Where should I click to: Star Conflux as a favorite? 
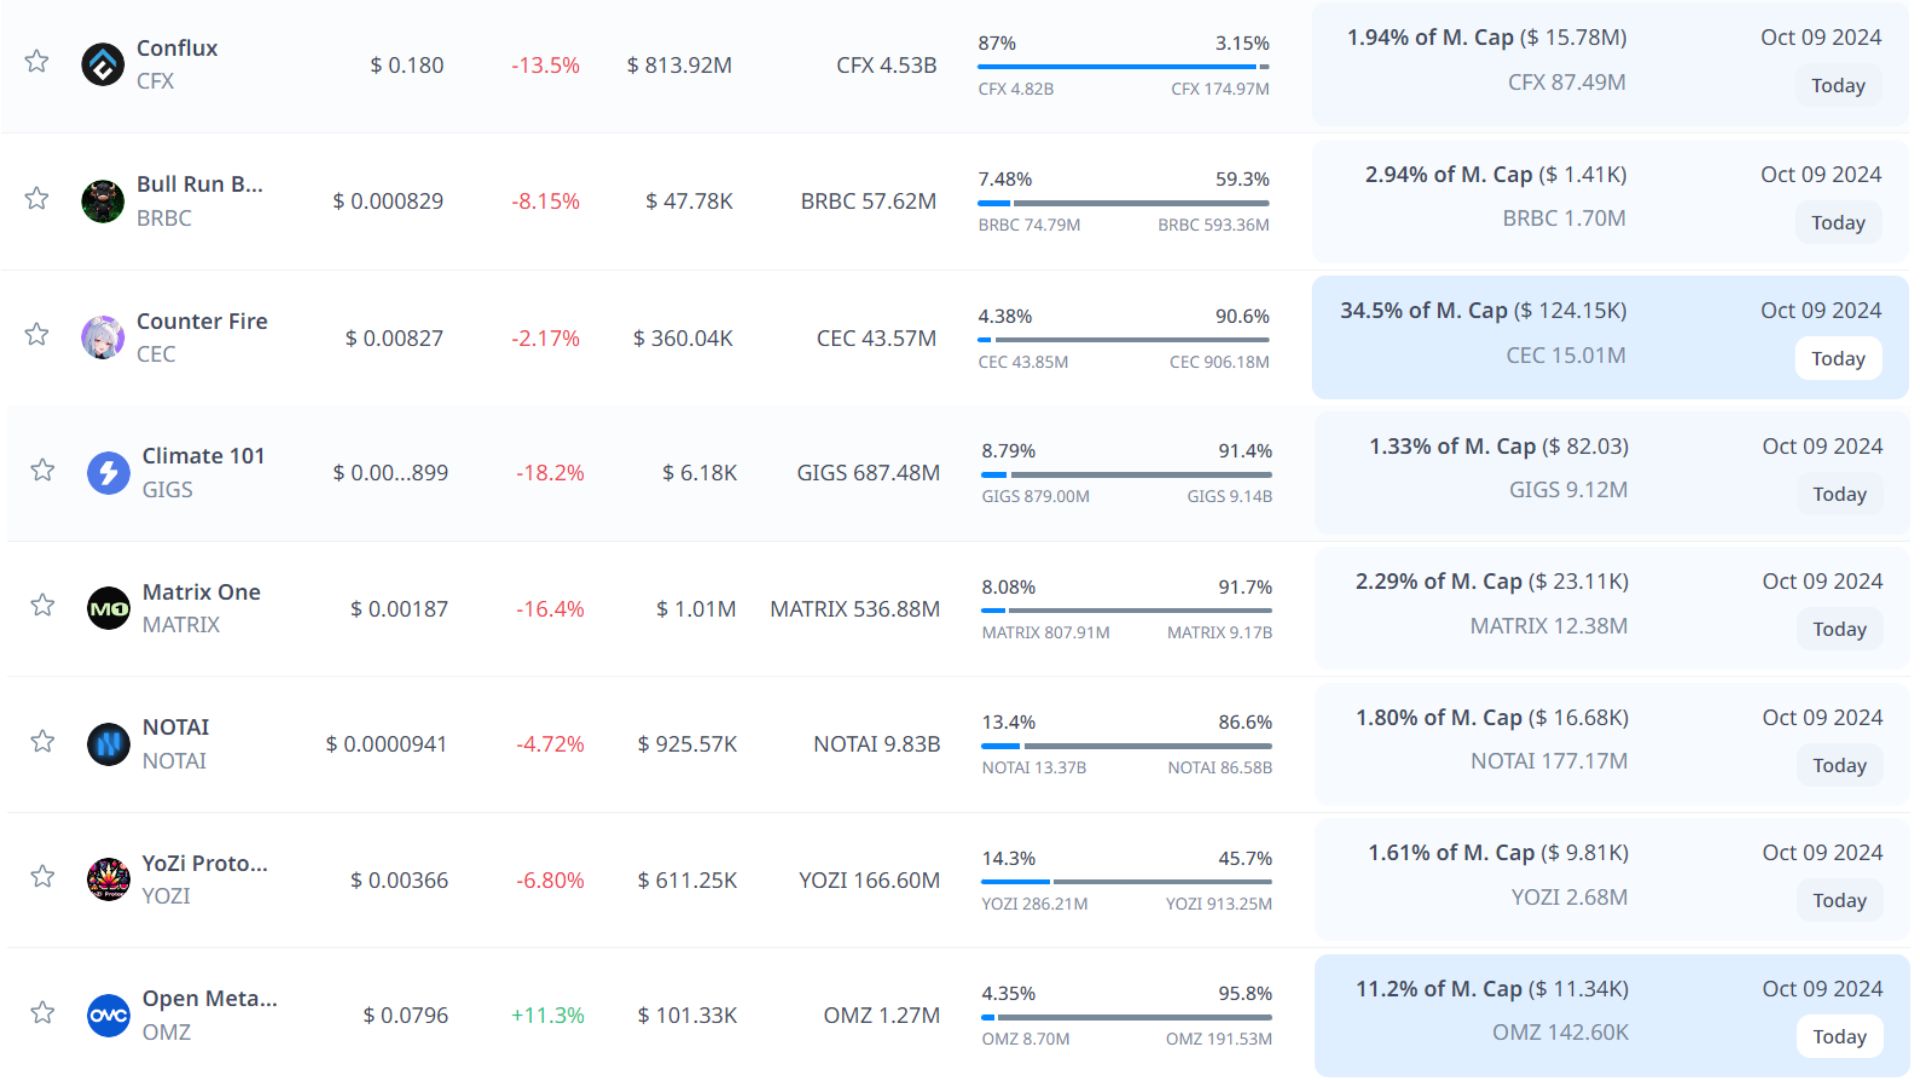pos(37,62)
